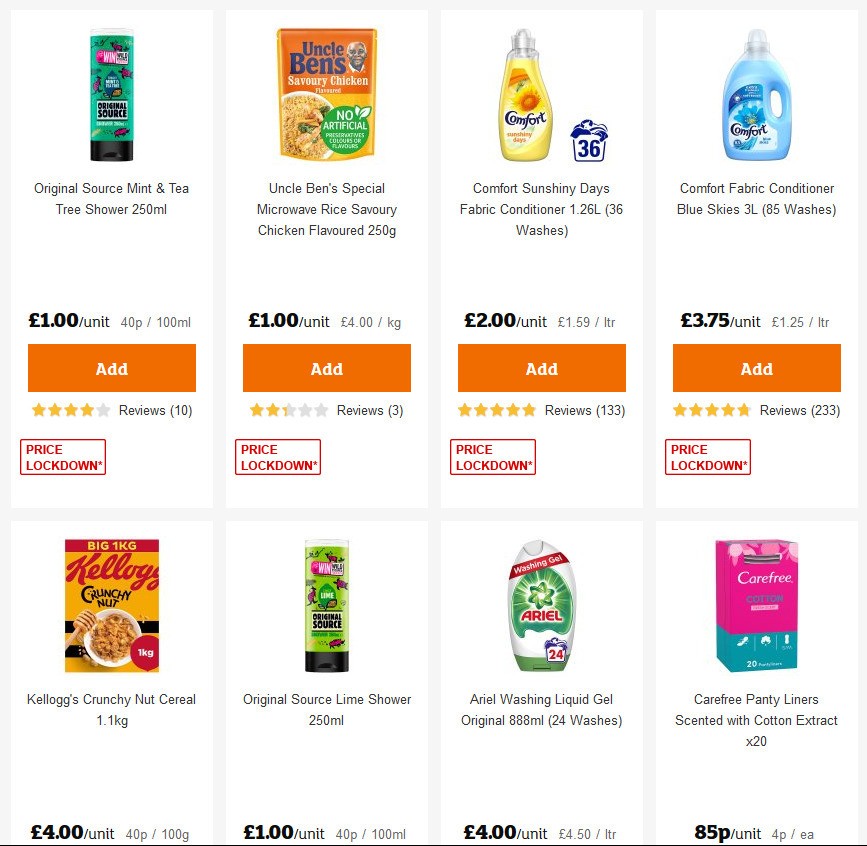Open the 133 reviews for Comfort Sunshiny Days

coord(586,410)
